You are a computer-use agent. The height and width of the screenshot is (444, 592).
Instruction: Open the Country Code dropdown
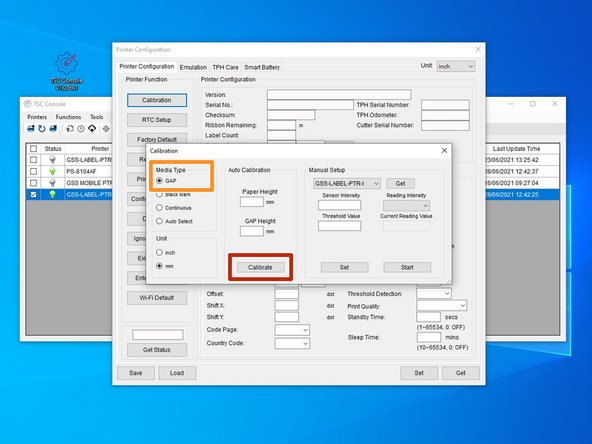[292, 344]
